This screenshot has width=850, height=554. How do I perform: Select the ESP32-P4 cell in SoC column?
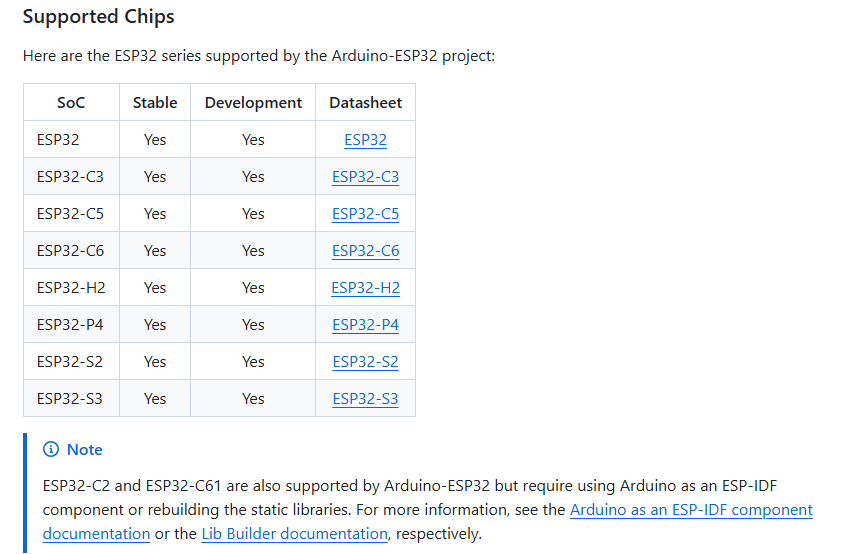point(71,324)
